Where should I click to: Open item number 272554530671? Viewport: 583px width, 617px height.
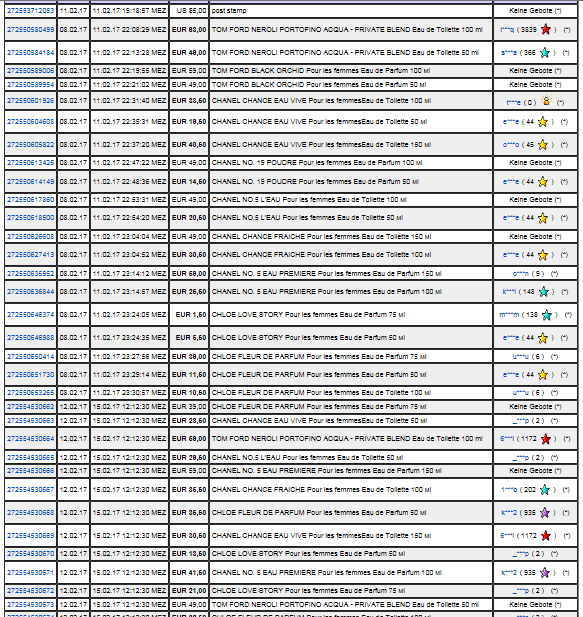[x=31, y=573]
